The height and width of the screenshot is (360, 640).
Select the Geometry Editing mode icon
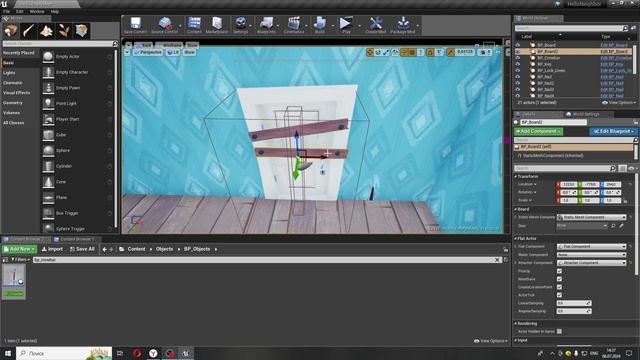(81, 31)
